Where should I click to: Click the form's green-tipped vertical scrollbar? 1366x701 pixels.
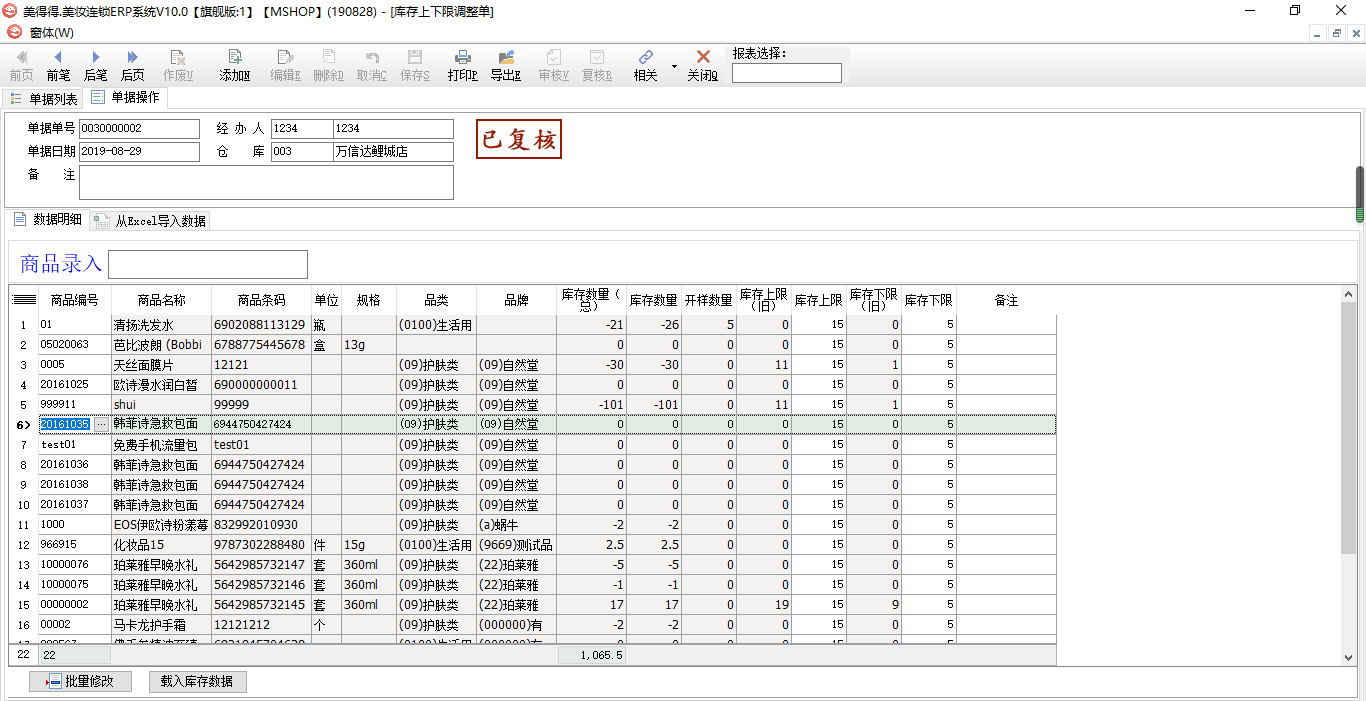click(x=1360, y=194)
